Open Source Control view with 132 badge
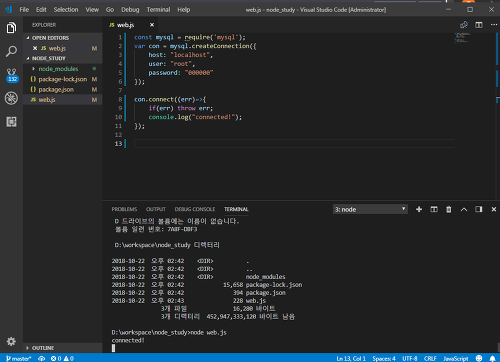The image size is (500, 362). point(12,75)
